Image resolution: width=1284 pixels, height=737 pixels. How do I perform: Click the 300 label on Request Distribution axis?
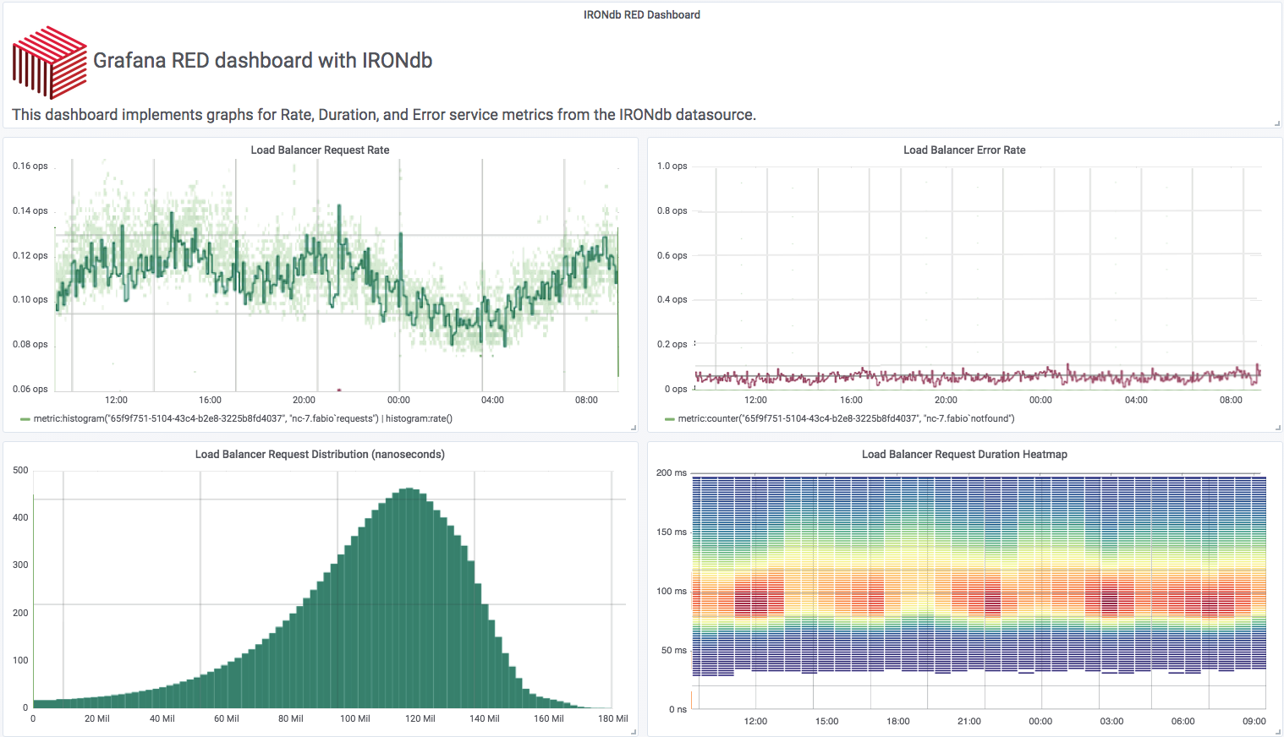coord(20,565)
